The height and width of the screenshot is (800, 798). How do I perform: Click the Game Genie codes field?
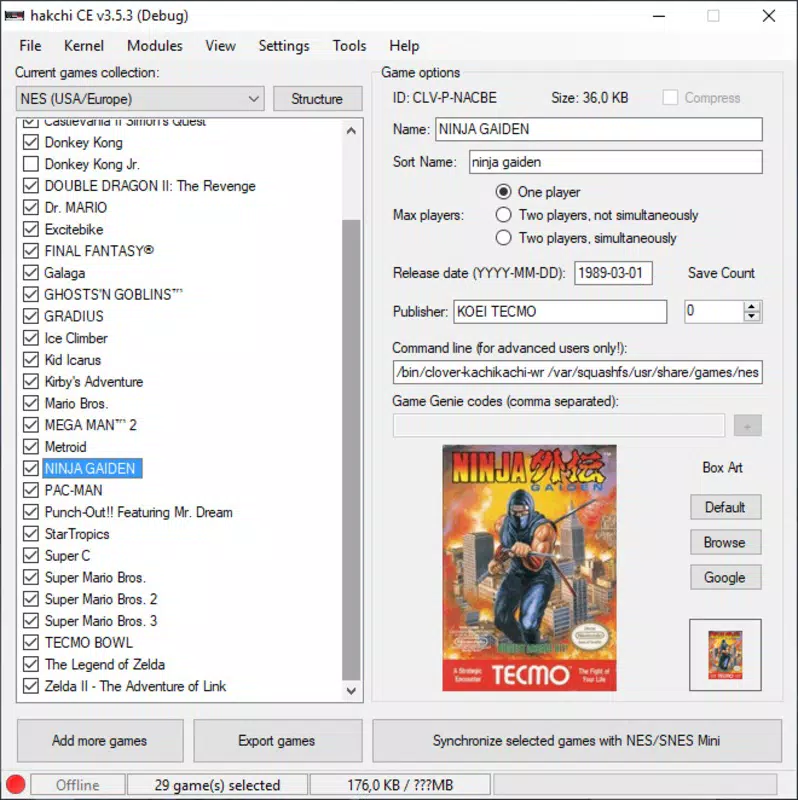[x=559, y=426]
